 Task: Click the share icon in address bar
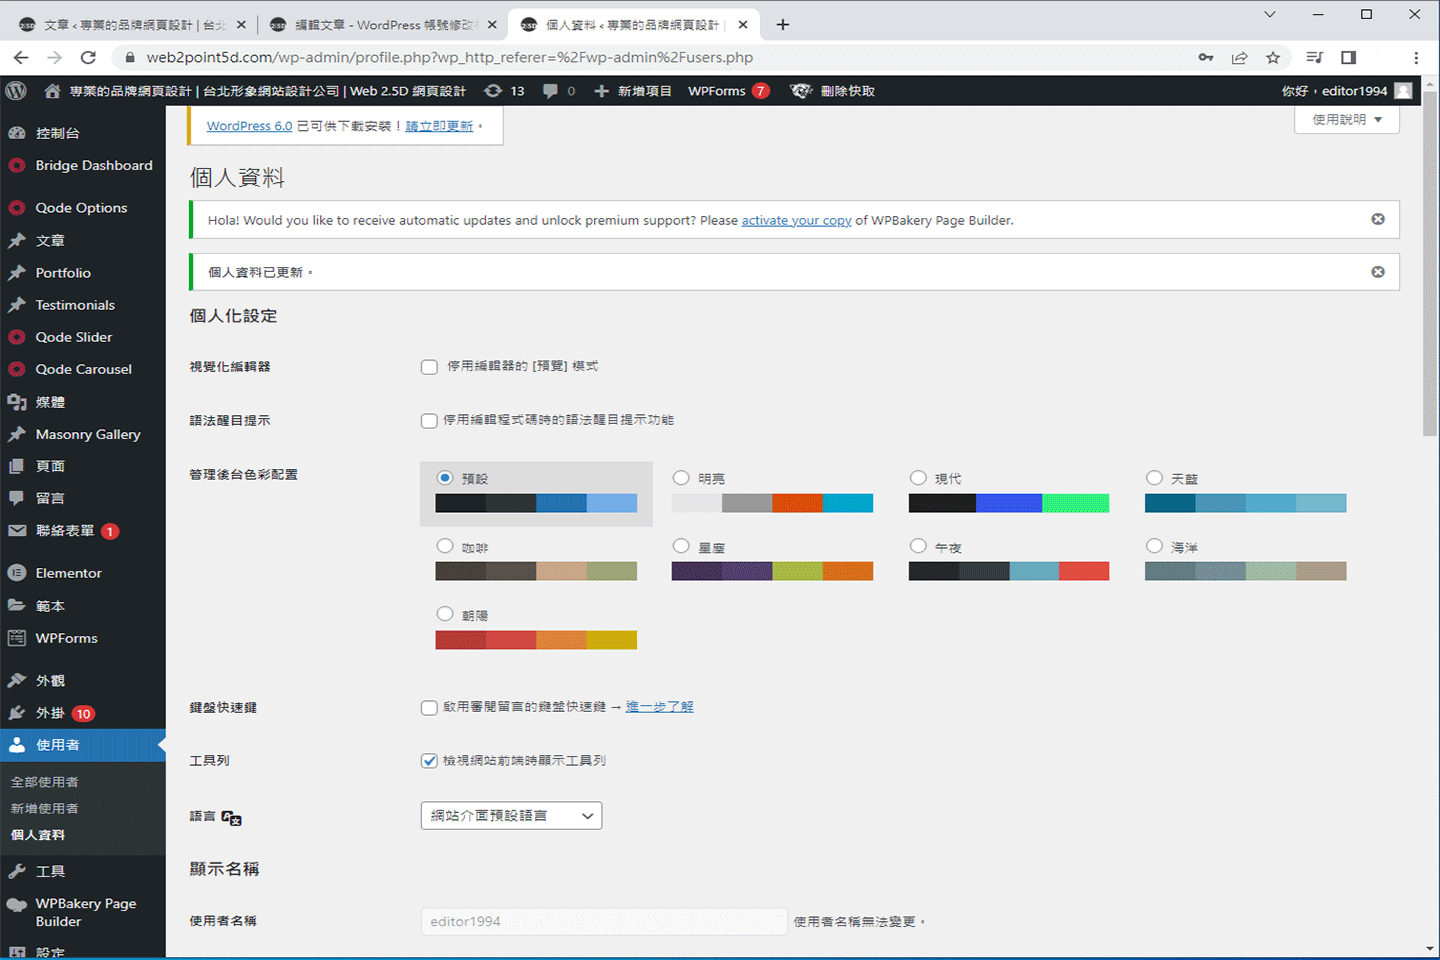pyautogui.click(x=1240, y=58)
